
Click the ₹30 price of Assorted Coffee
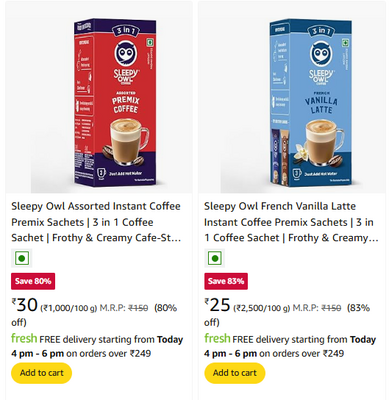(24, 305)
